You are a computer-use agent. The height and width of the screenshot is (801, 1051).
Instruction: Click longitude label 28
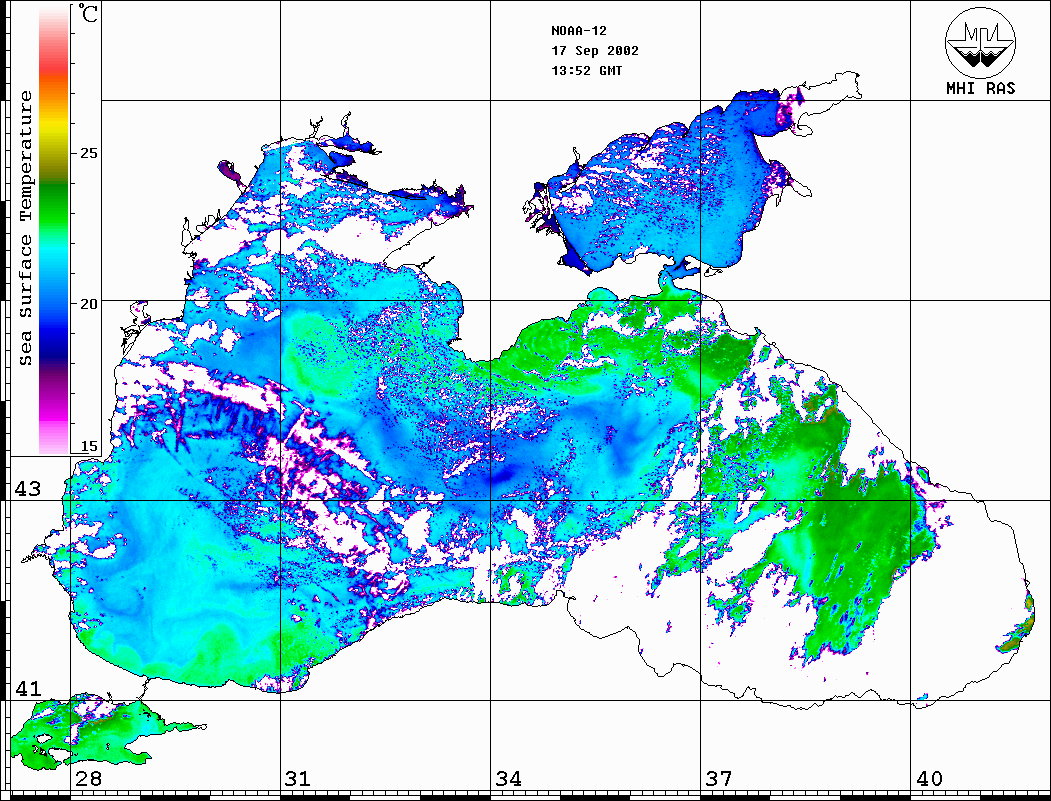click(x=88, y=778)
